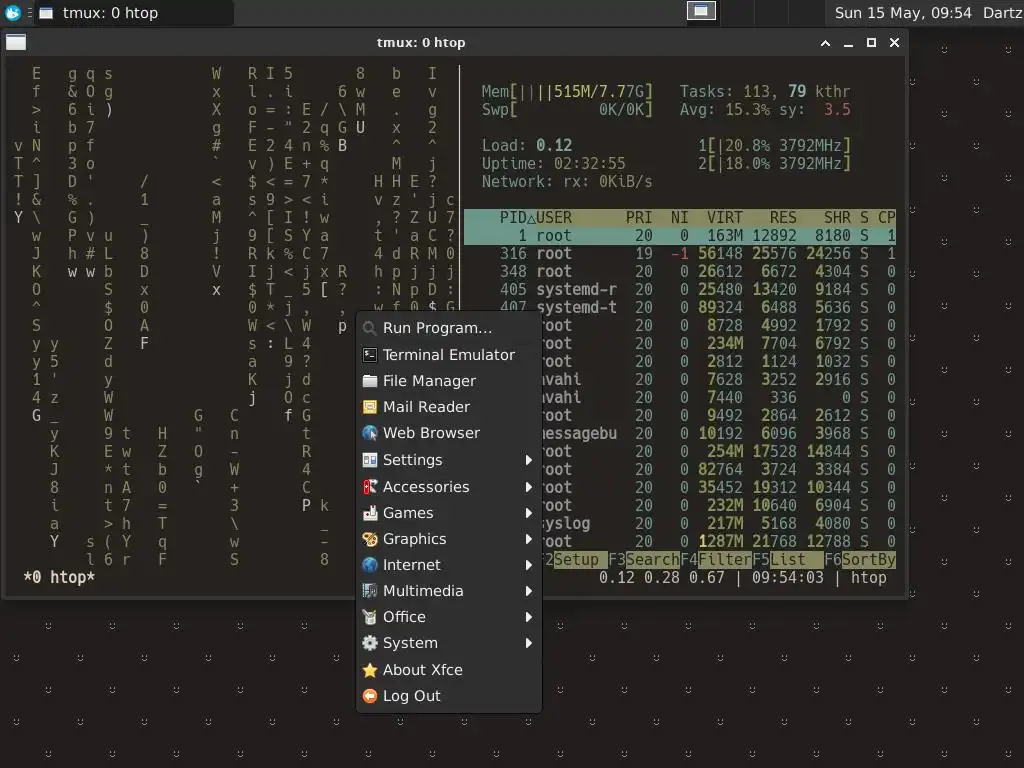1024x768 pixels.
Task: Click the Swp swap meter bar
Action: click(x=567, y=110)
